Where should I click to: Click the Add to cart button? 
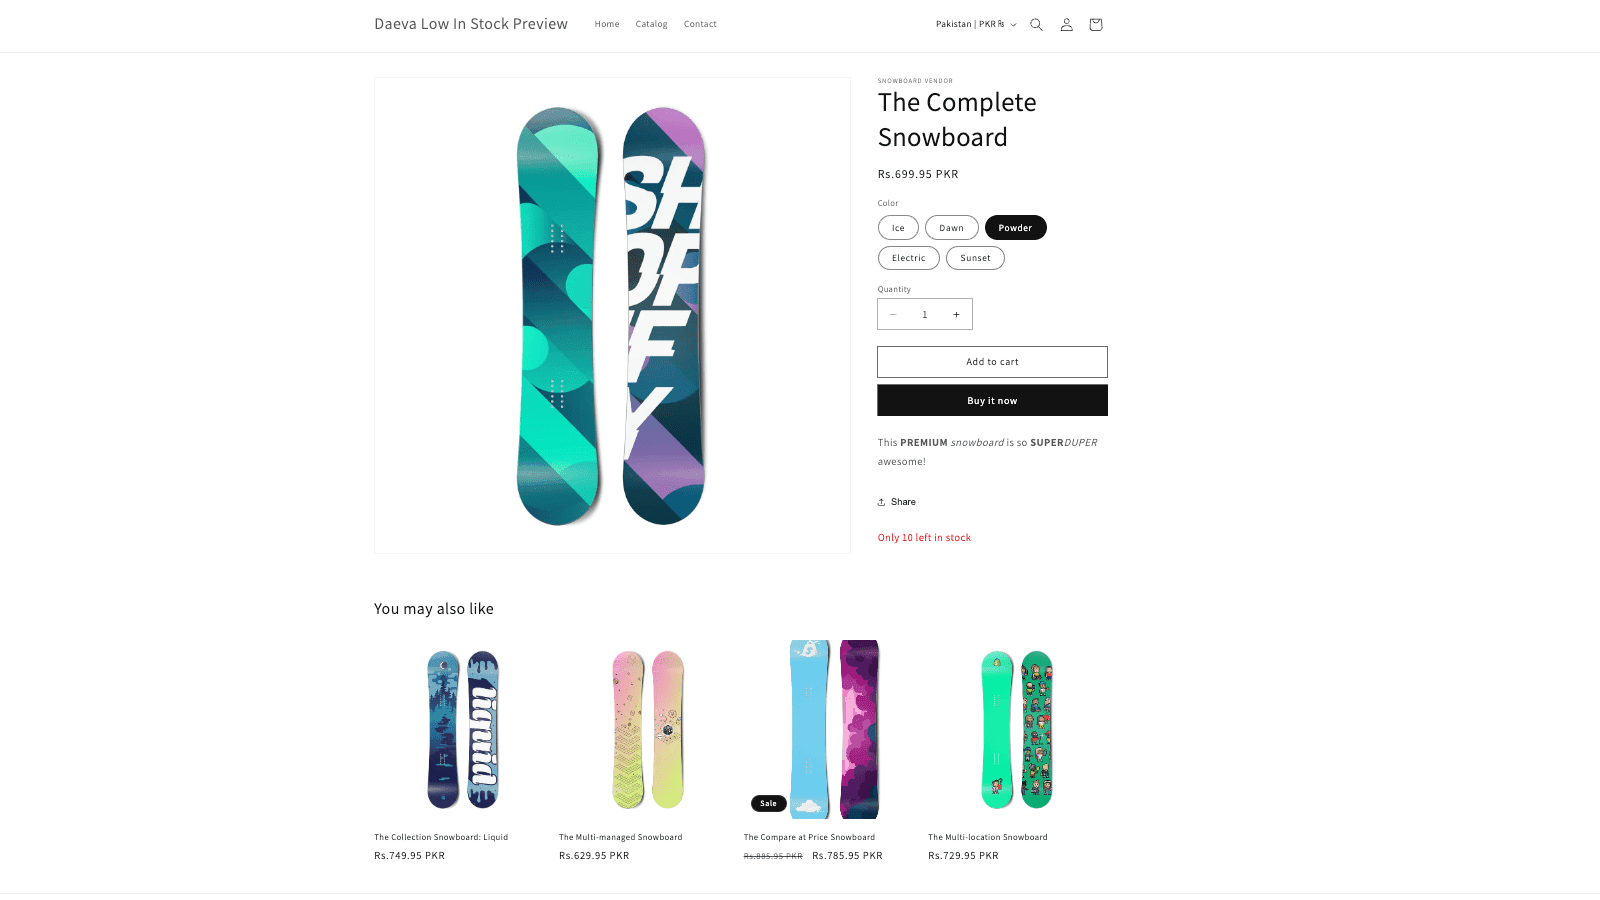pyautogui.click(x=992, y=362)
